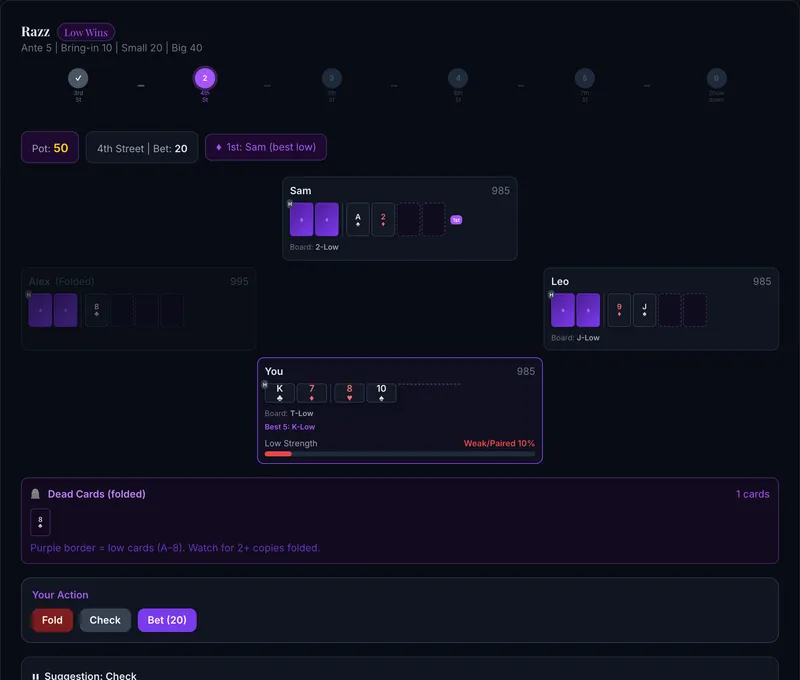This screenshot has width=800, height=680.
Task: Click the Alex (Folded) player name
Action: [x=62, y=282]
